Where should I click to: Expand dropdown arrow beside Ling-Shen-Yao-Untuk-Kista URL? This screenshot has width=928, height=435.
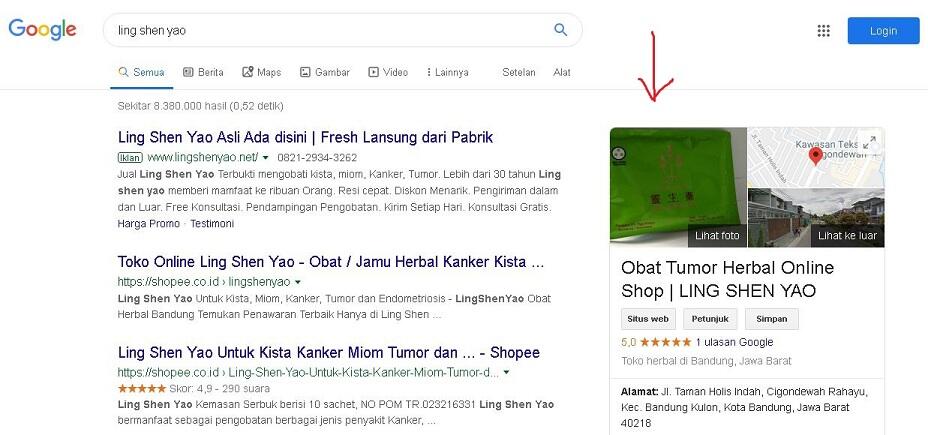[506, 373]
